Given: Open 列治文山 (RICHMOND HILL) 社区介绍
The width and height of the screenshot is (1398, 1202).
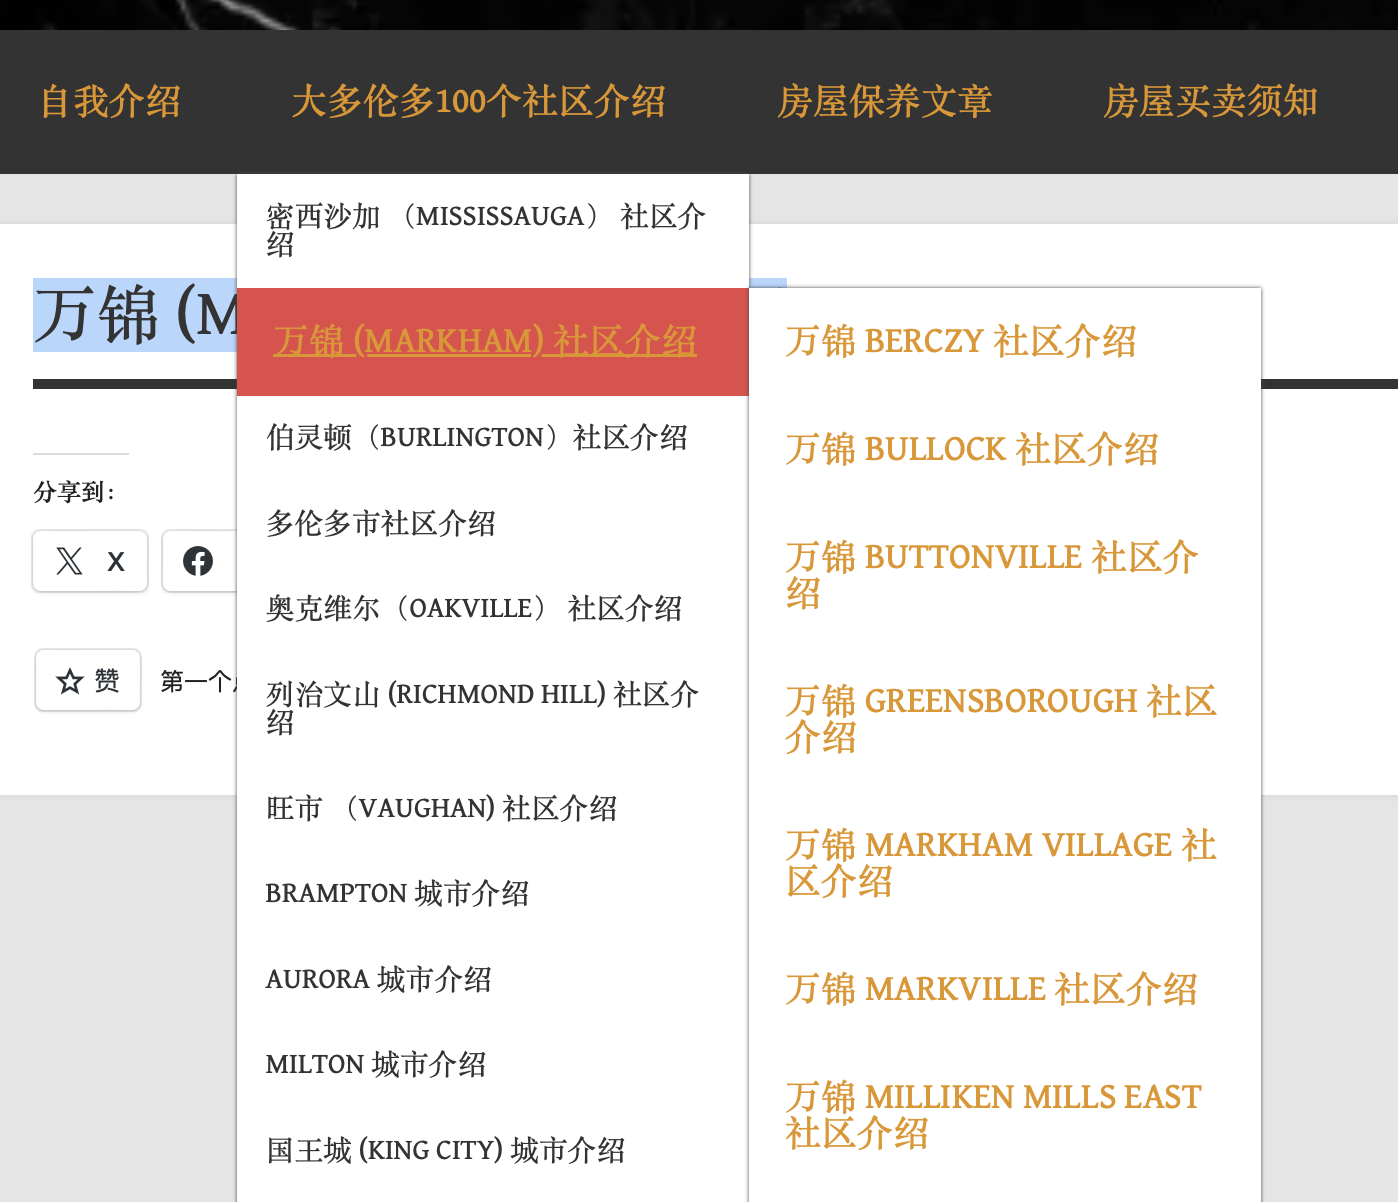Looking at the screenshot, I should (x=482, y=706).
